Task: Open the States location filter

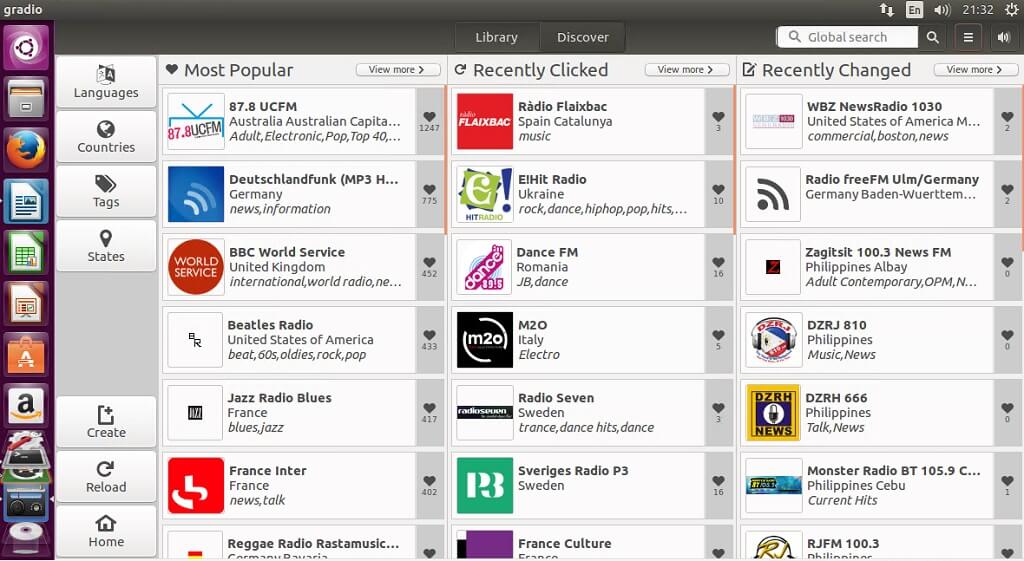Action: (106, 246)
